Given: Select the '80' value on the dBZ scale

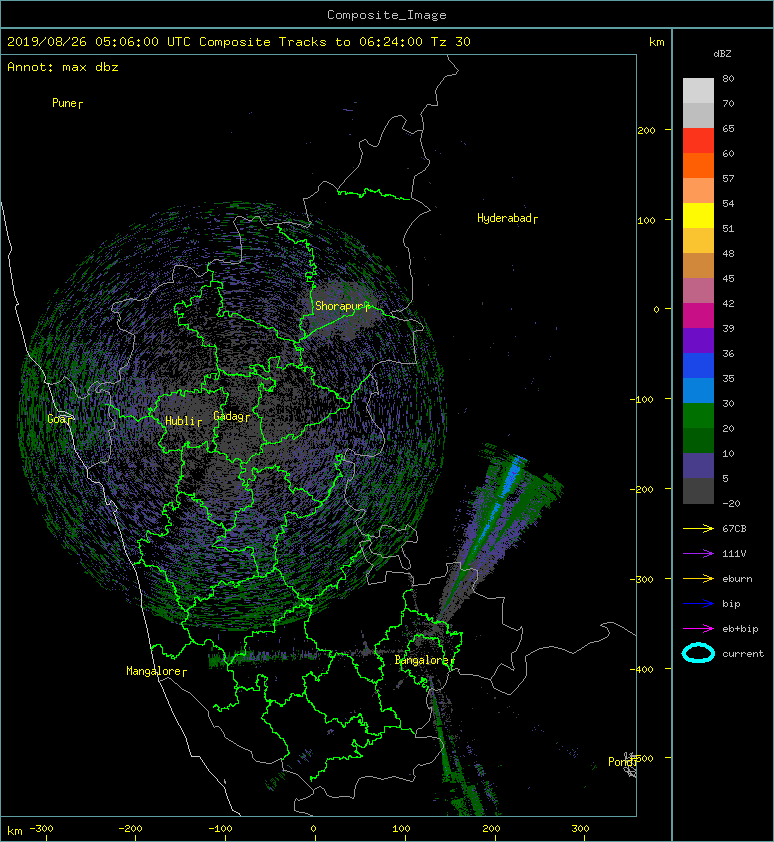Looking at the screenshot, I should point(728,78).
